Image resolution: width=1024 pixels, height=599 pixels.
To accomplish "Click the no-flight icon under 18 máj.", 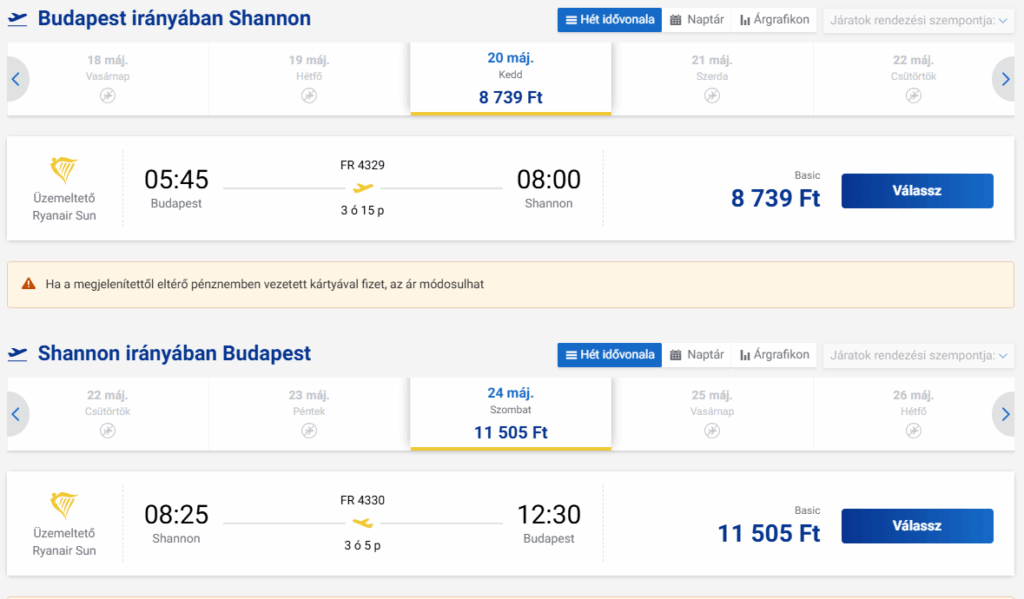I will tap(108, 96).
